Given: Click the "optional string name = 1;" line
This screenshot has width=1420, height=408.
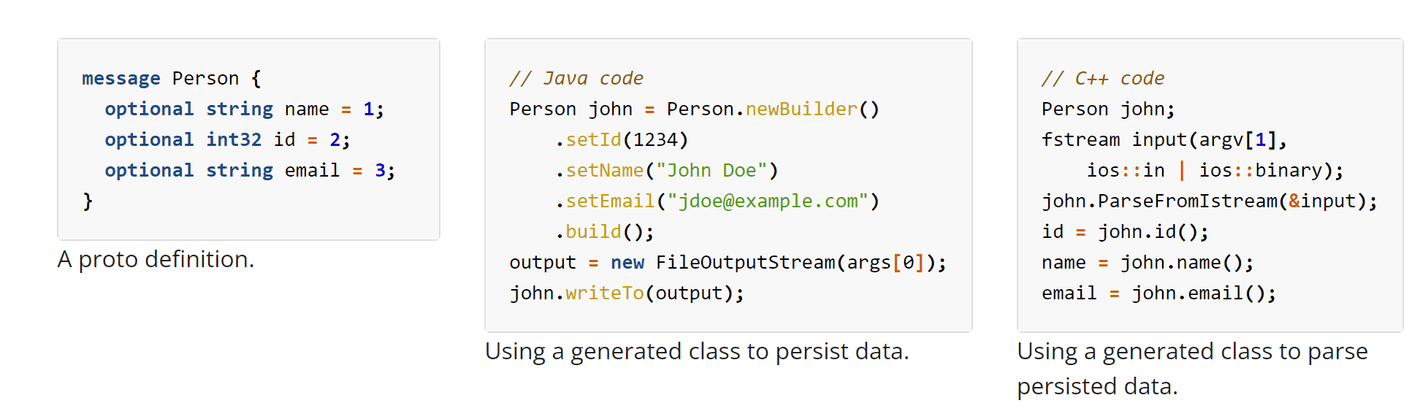Looking at the screenshot, I should pos(244,109).
